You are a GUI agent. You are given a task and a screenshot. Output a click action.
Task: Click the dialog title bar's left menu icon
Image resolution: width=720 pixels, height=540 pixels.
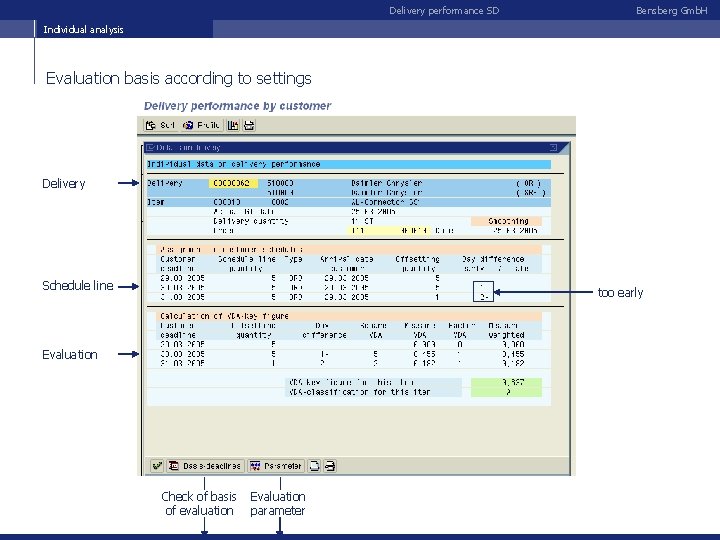(x=150, y=147)
